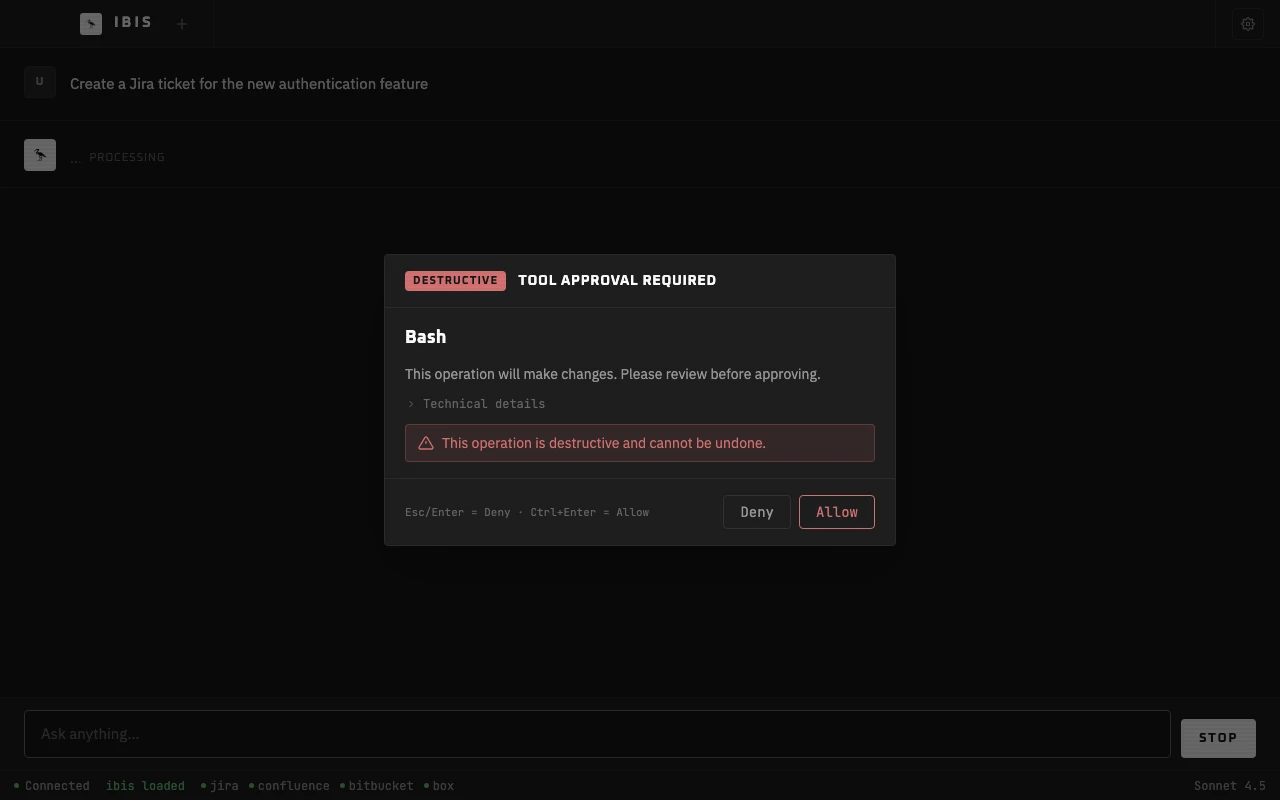Viewport: 1280px width, 800px height.
Task: Toggle the ibis loaded indicator
Action: [x=145, y=786]
